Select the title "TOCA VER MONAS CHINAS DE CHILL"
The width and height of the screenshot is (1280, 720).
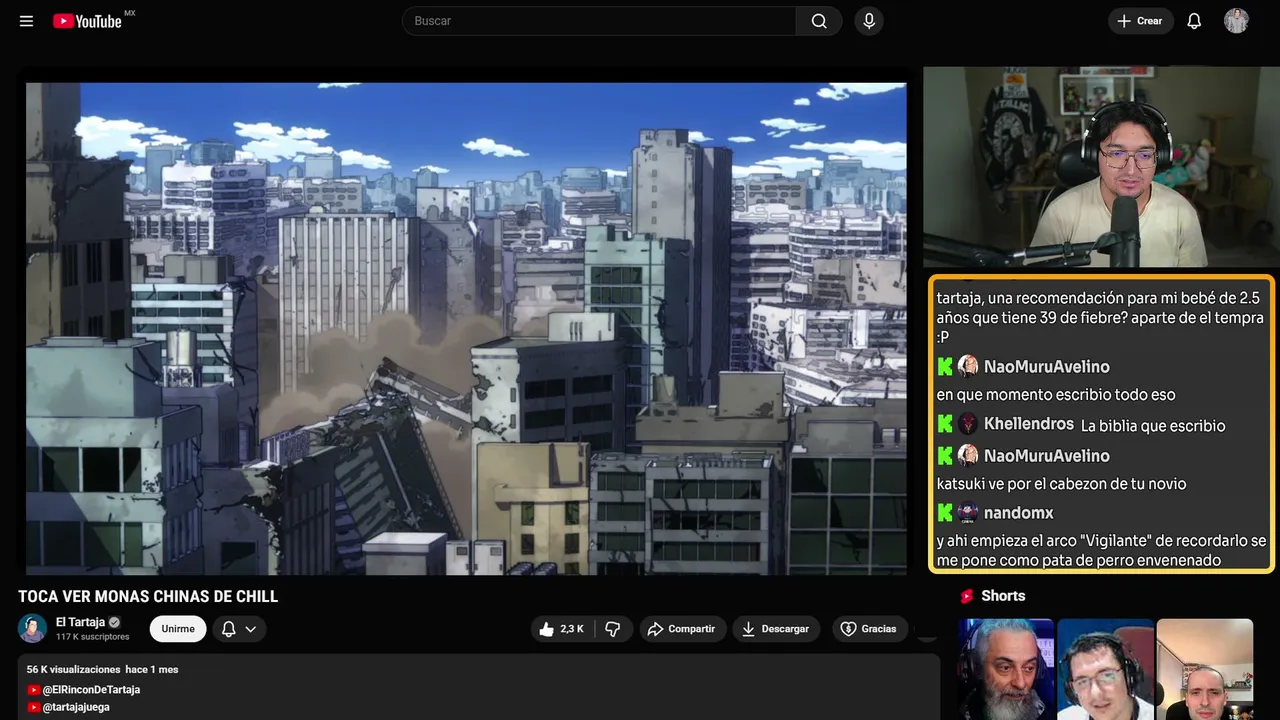point(148,597)
